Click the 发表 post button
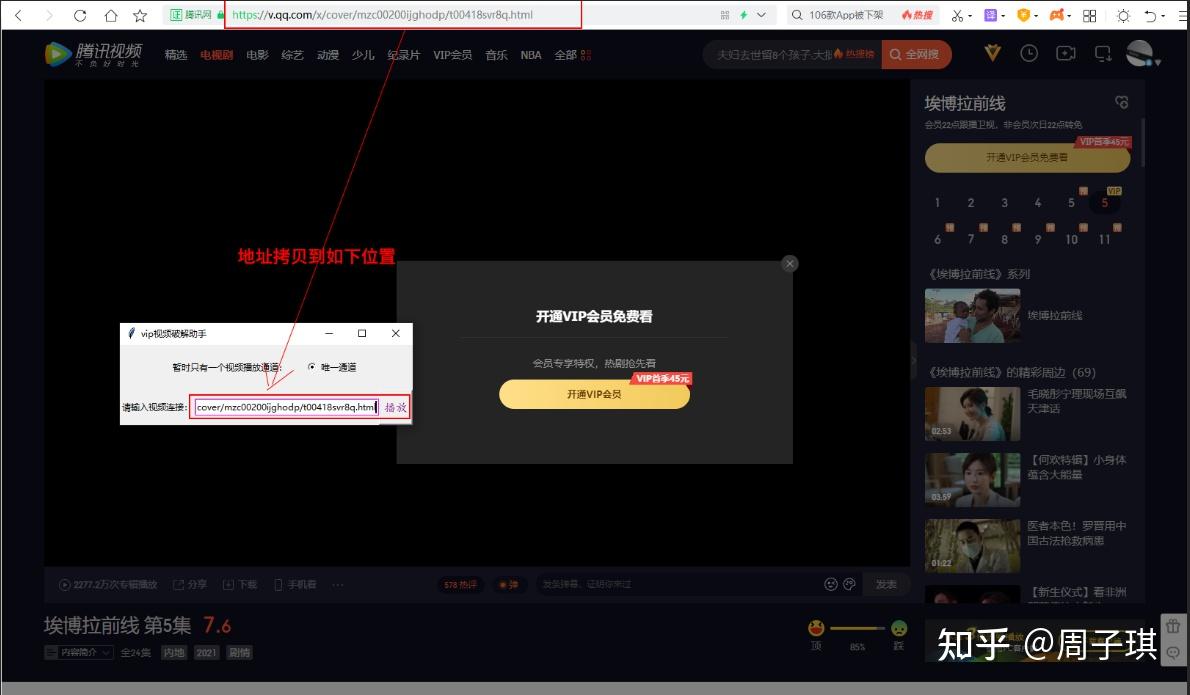The image size is (1190, 695). point(886,584)
